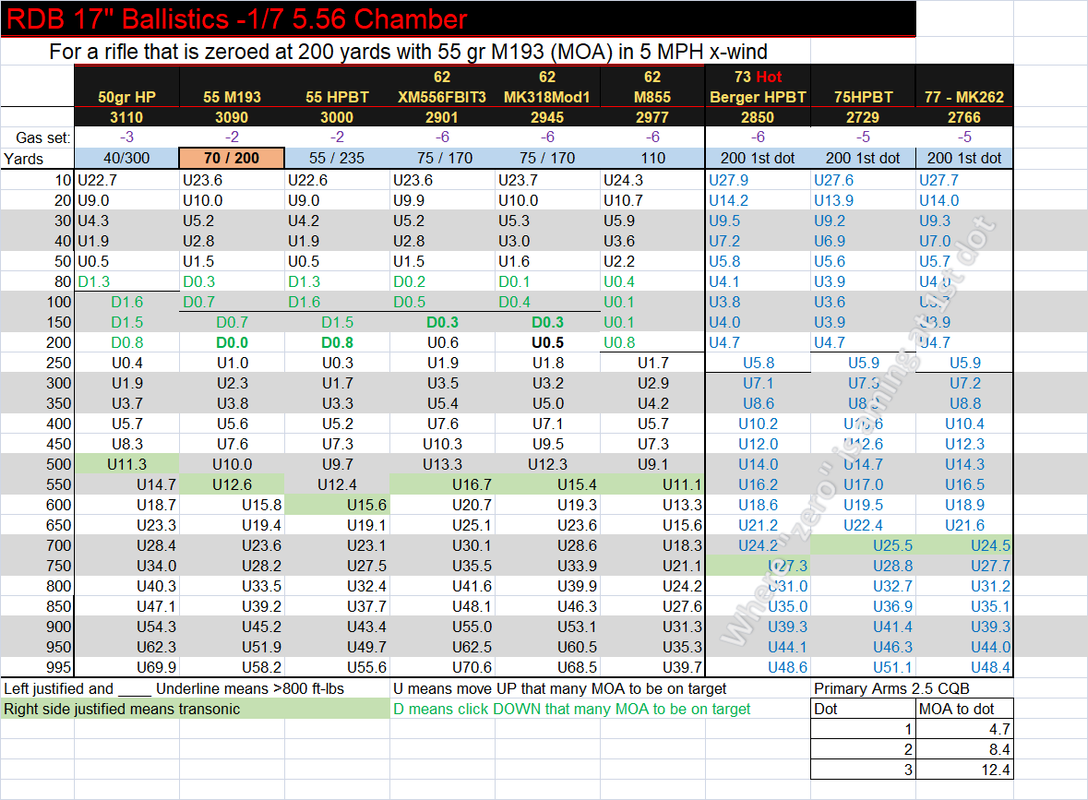The height and width of the screenshot is (800, 1088).
Task: Click the 'Berger HPBT' header cell
Action: [x=758, y=97]
